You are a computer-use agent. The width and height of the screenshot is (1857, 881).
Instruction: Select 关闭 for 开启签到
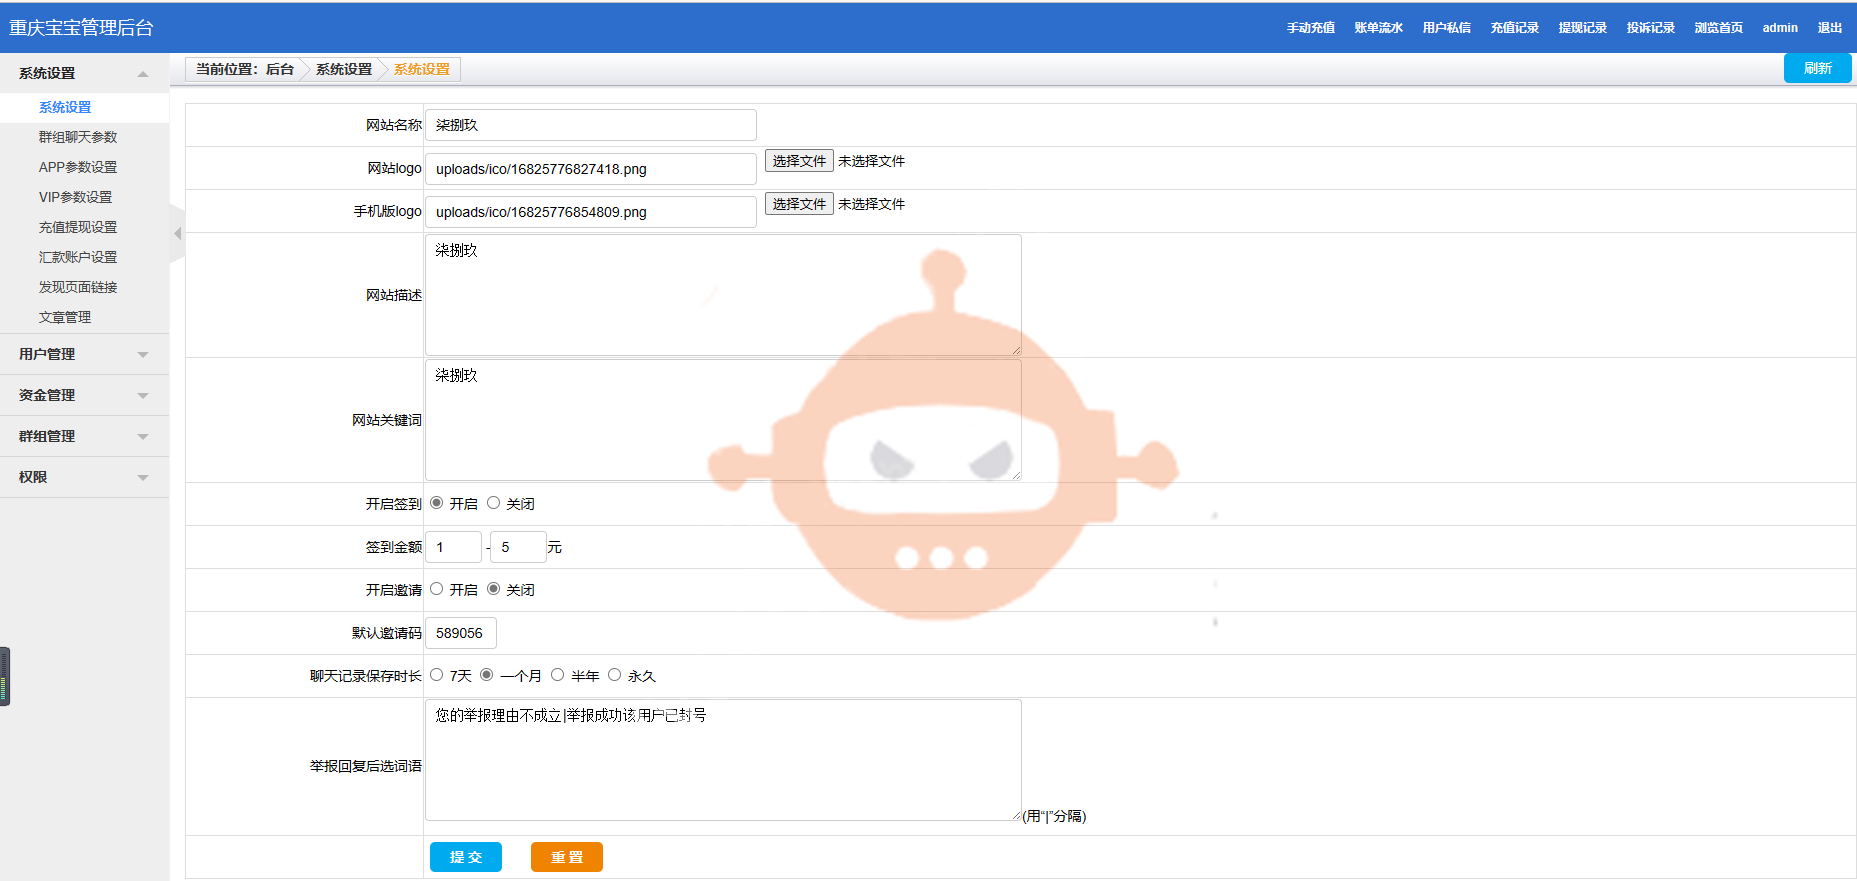tap(493, 503)
